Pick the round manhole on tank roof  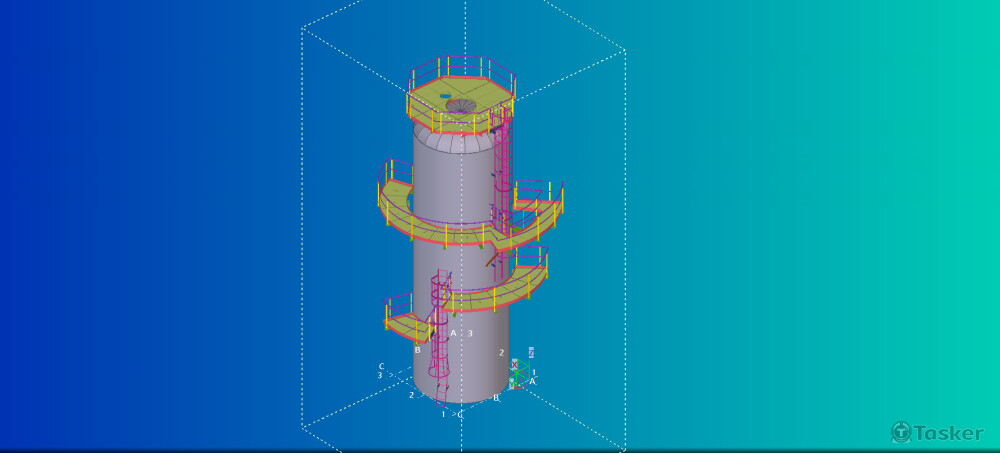(x=460, y=106)
